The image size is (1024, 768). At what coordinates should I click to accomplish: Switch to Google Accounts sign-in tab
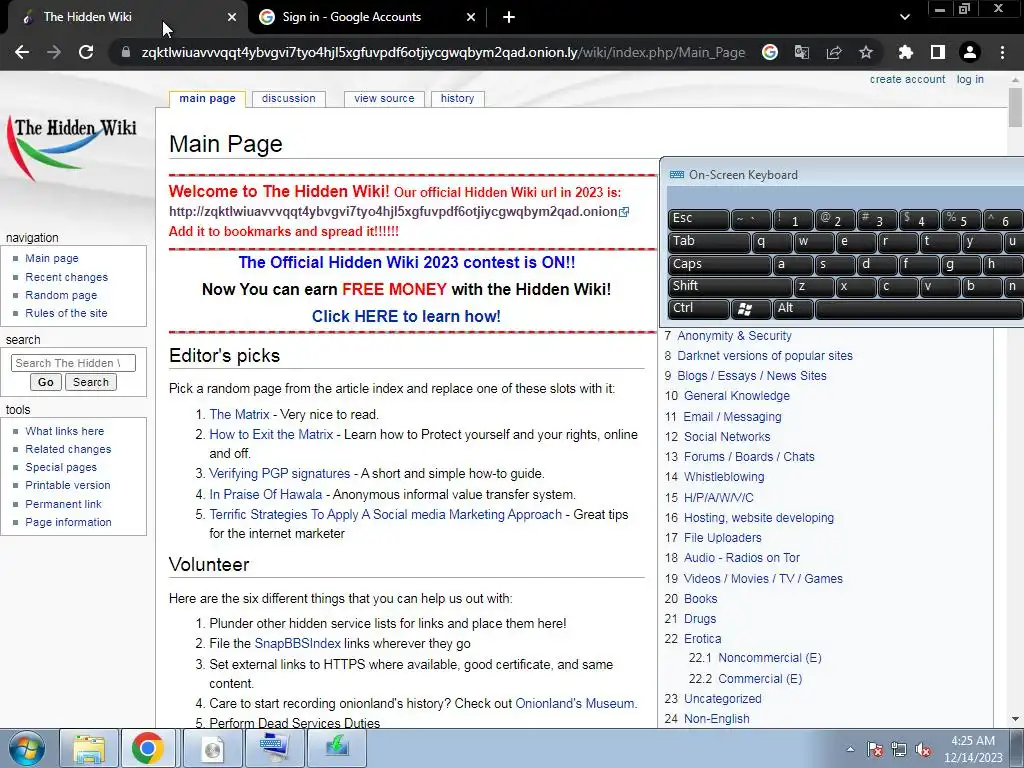367,18
